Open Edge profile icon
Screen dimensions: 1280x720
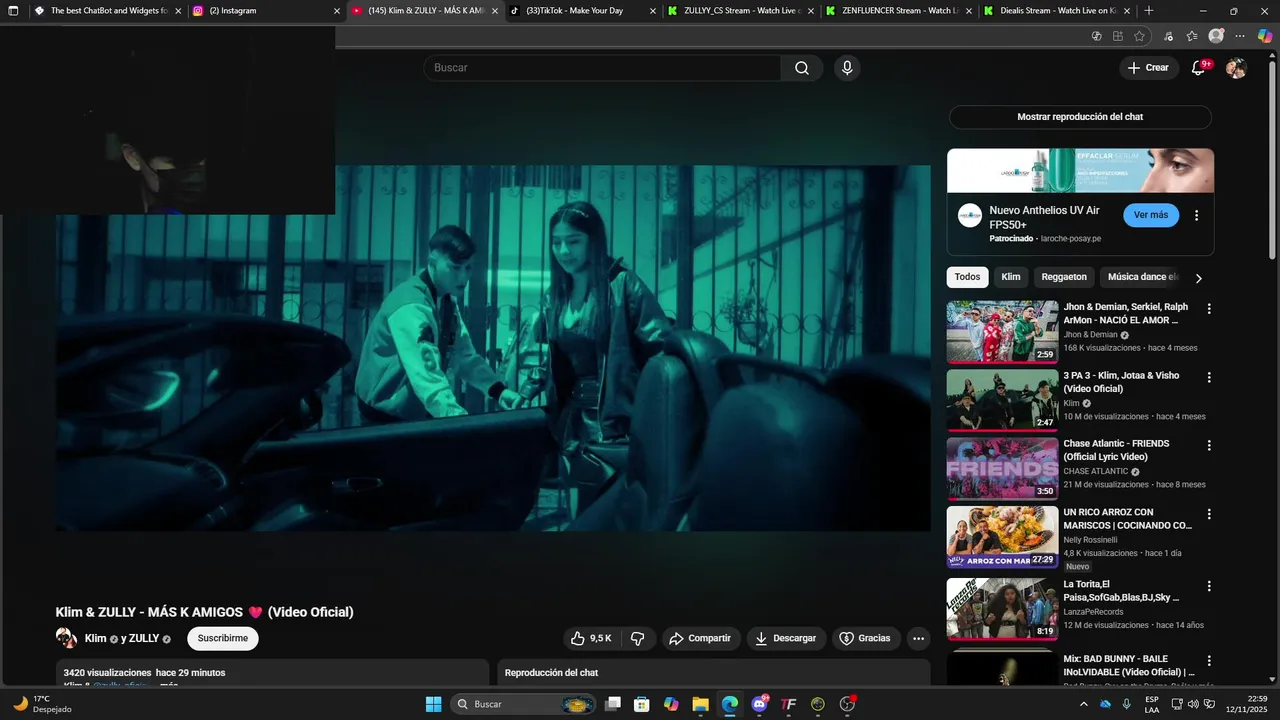(x=1216, y=36)
